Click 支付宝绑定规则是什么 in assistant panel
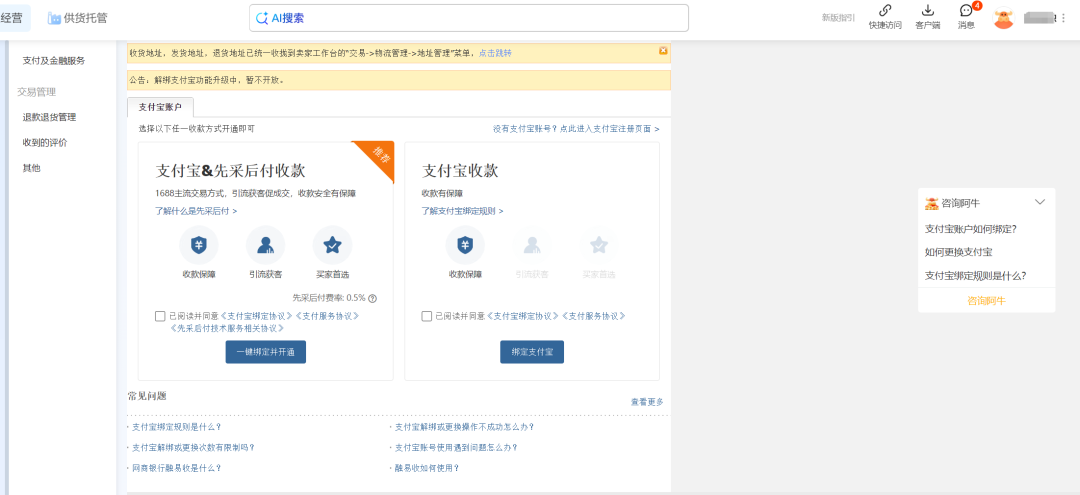1080x495 pixels. click(x=976, y=275)
